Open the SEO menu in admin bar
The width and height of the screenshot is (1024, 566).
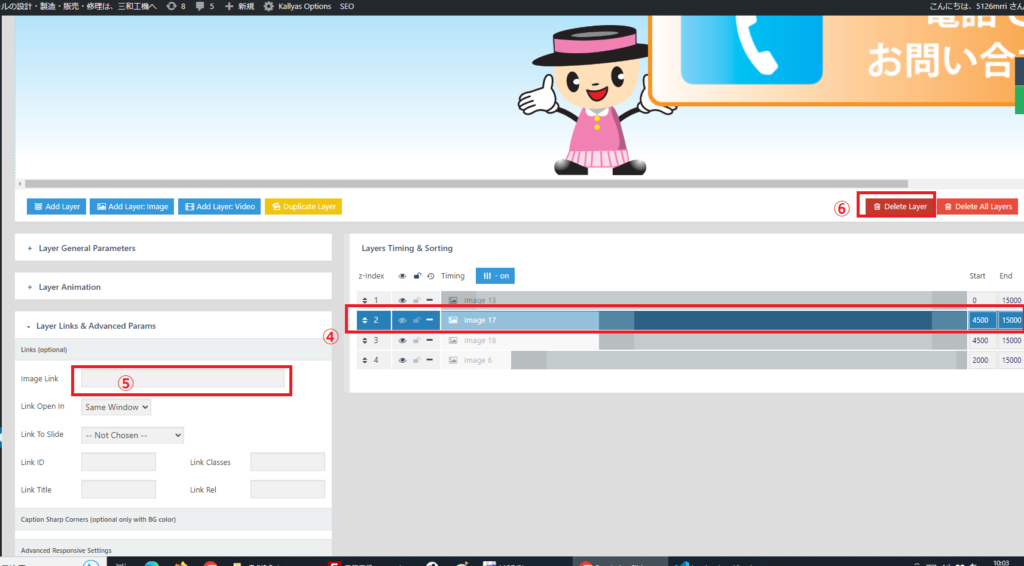347,6
